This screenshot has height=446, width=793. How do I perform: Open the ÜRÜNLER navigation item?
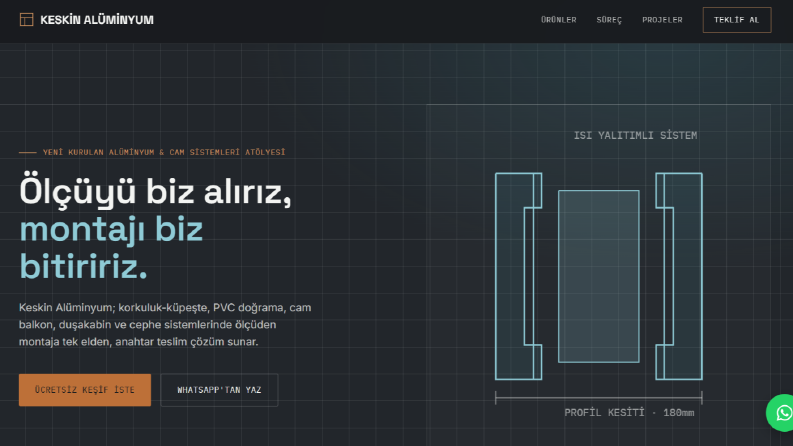click(558, 20)
